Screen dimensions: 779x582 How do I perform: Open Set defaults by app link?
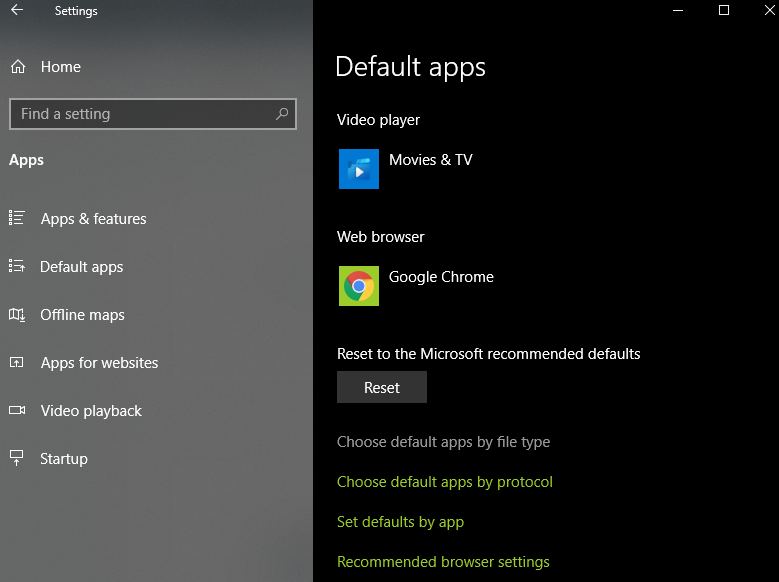pos(400,522)
